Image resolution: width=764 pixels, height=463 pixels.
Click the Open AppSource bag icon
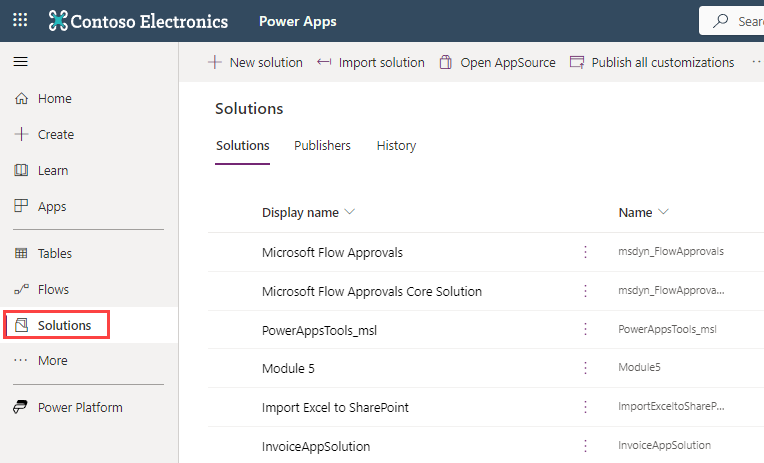click(x=445, y=62)
